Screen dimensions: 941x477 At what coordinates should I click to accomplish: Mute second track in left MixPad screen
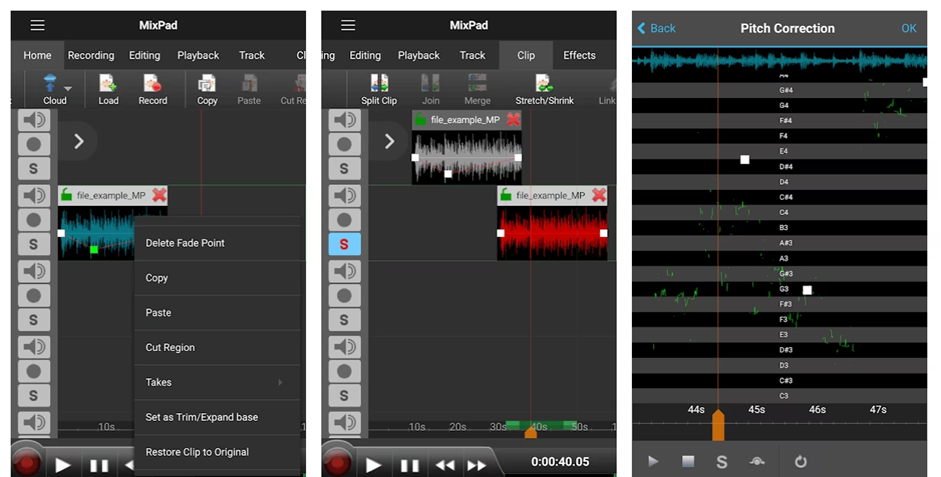[x=34, y=196]
